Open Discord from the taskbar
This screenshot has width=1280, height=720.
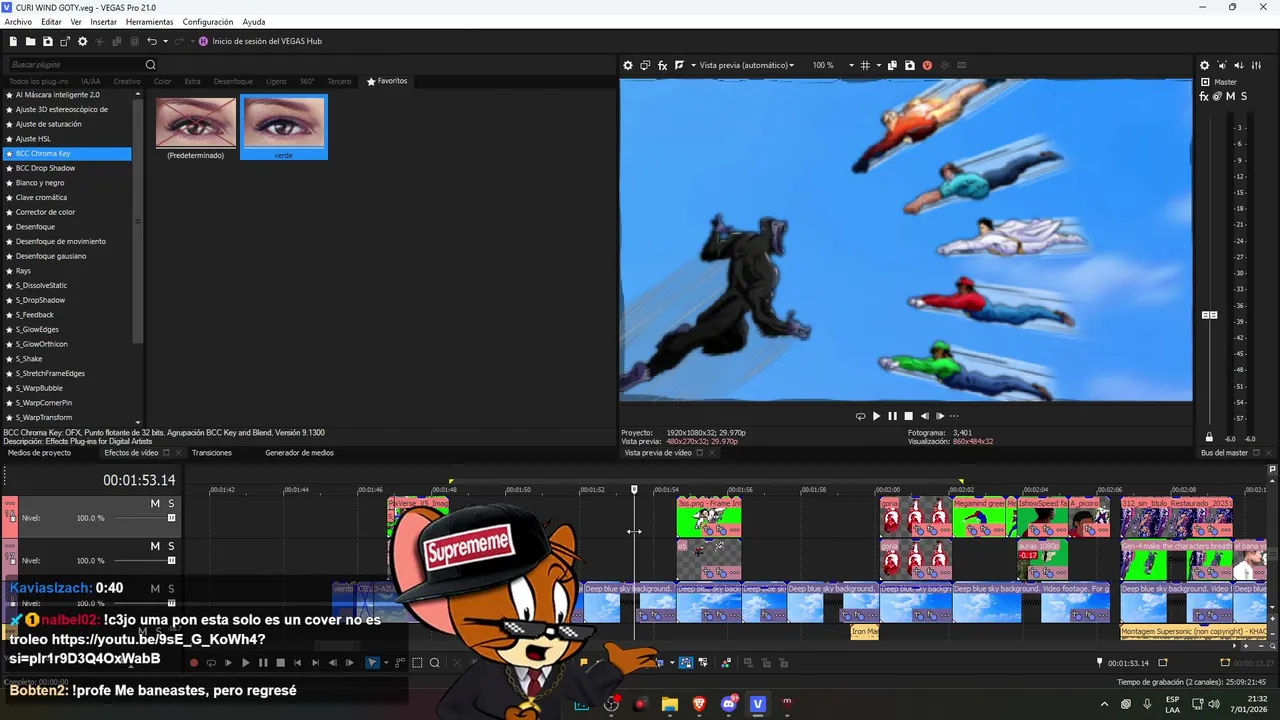(729, 704)
